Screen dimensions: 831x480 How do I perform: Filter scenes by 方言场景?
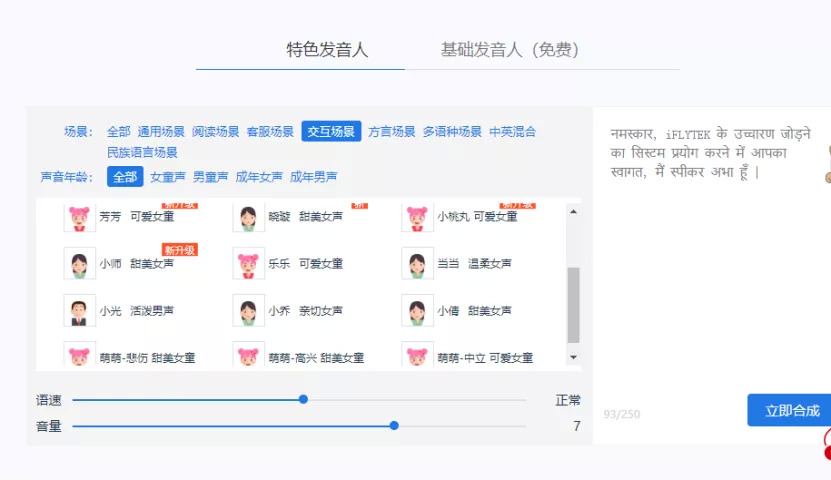click(391, 131)
